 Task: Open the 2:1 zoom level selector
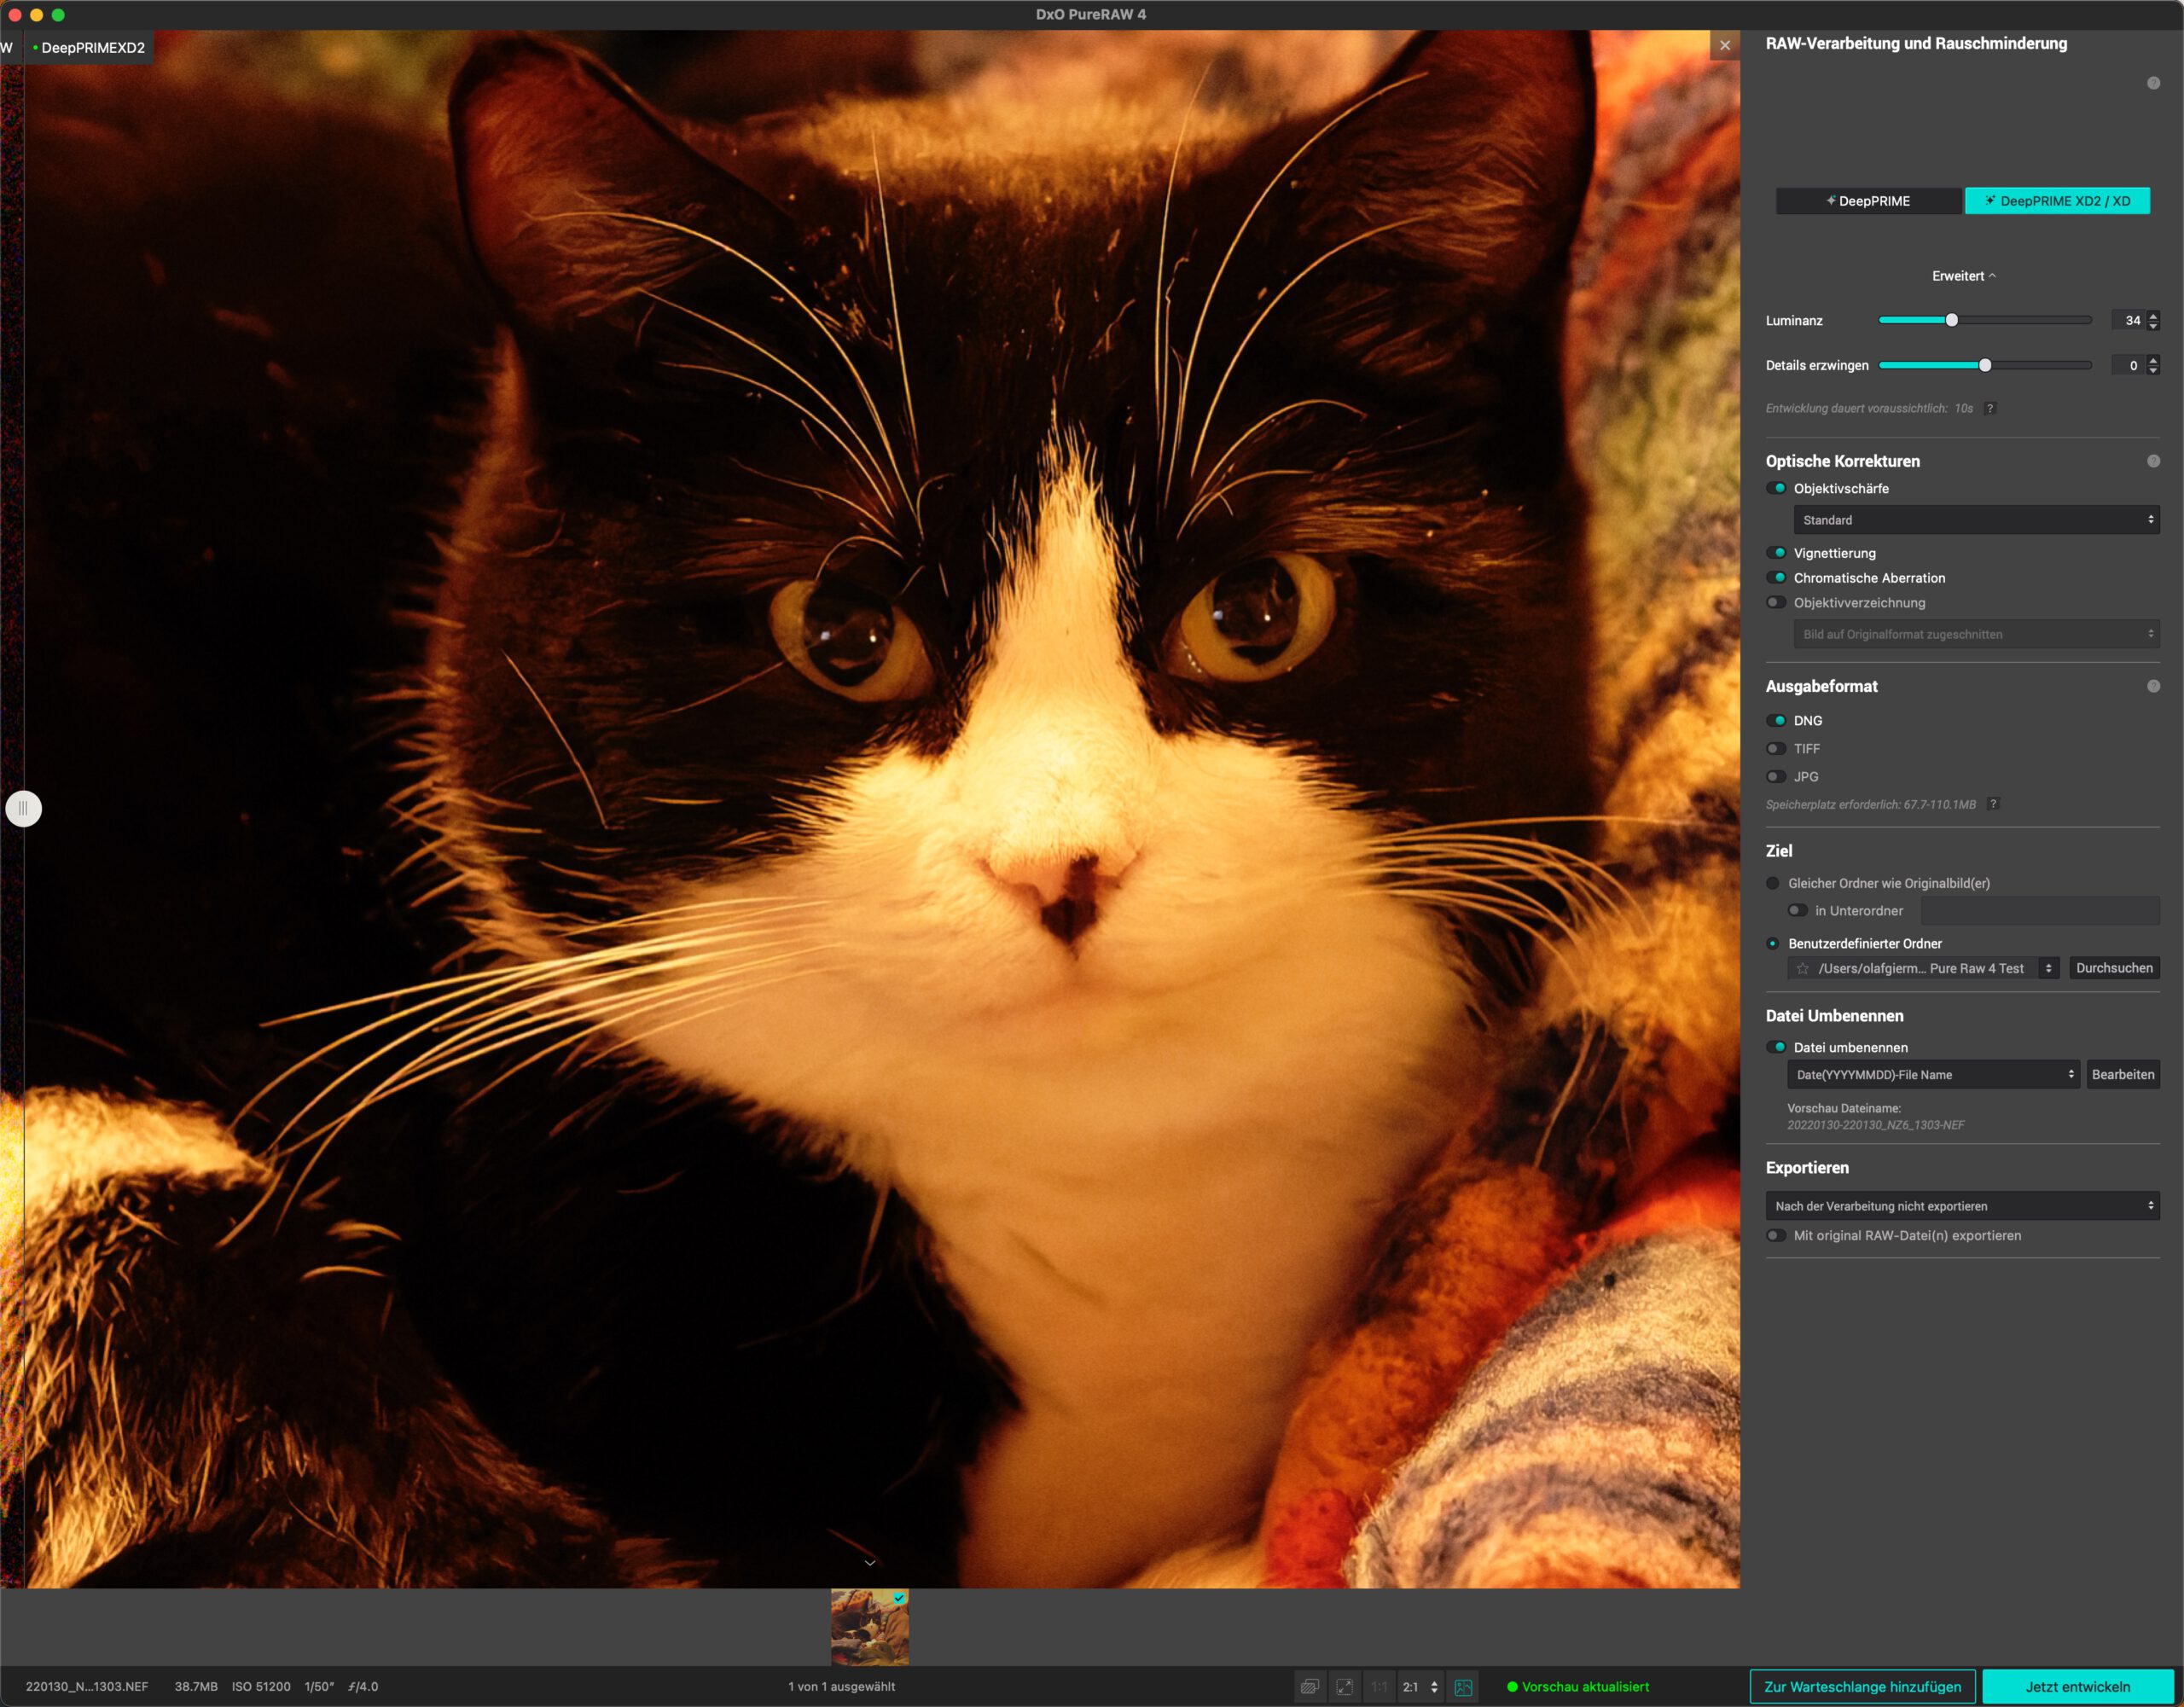click(1420, 1687)
